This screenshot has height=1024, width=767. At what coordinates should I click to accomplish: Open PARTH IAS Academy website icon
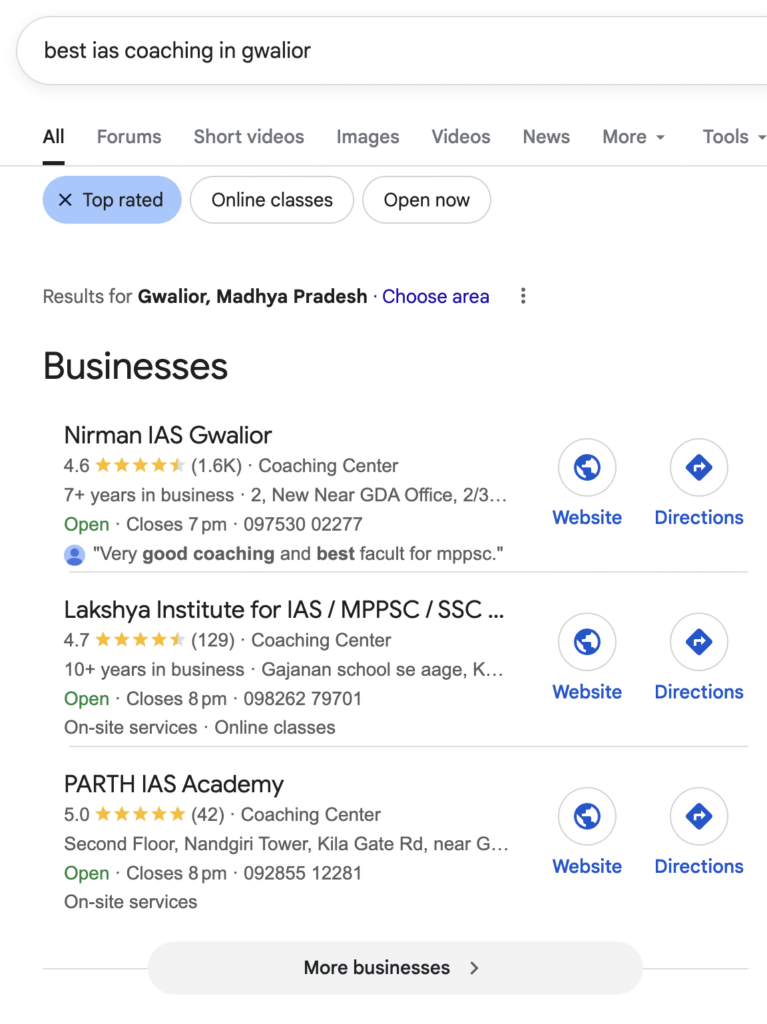tap(587, 816)
